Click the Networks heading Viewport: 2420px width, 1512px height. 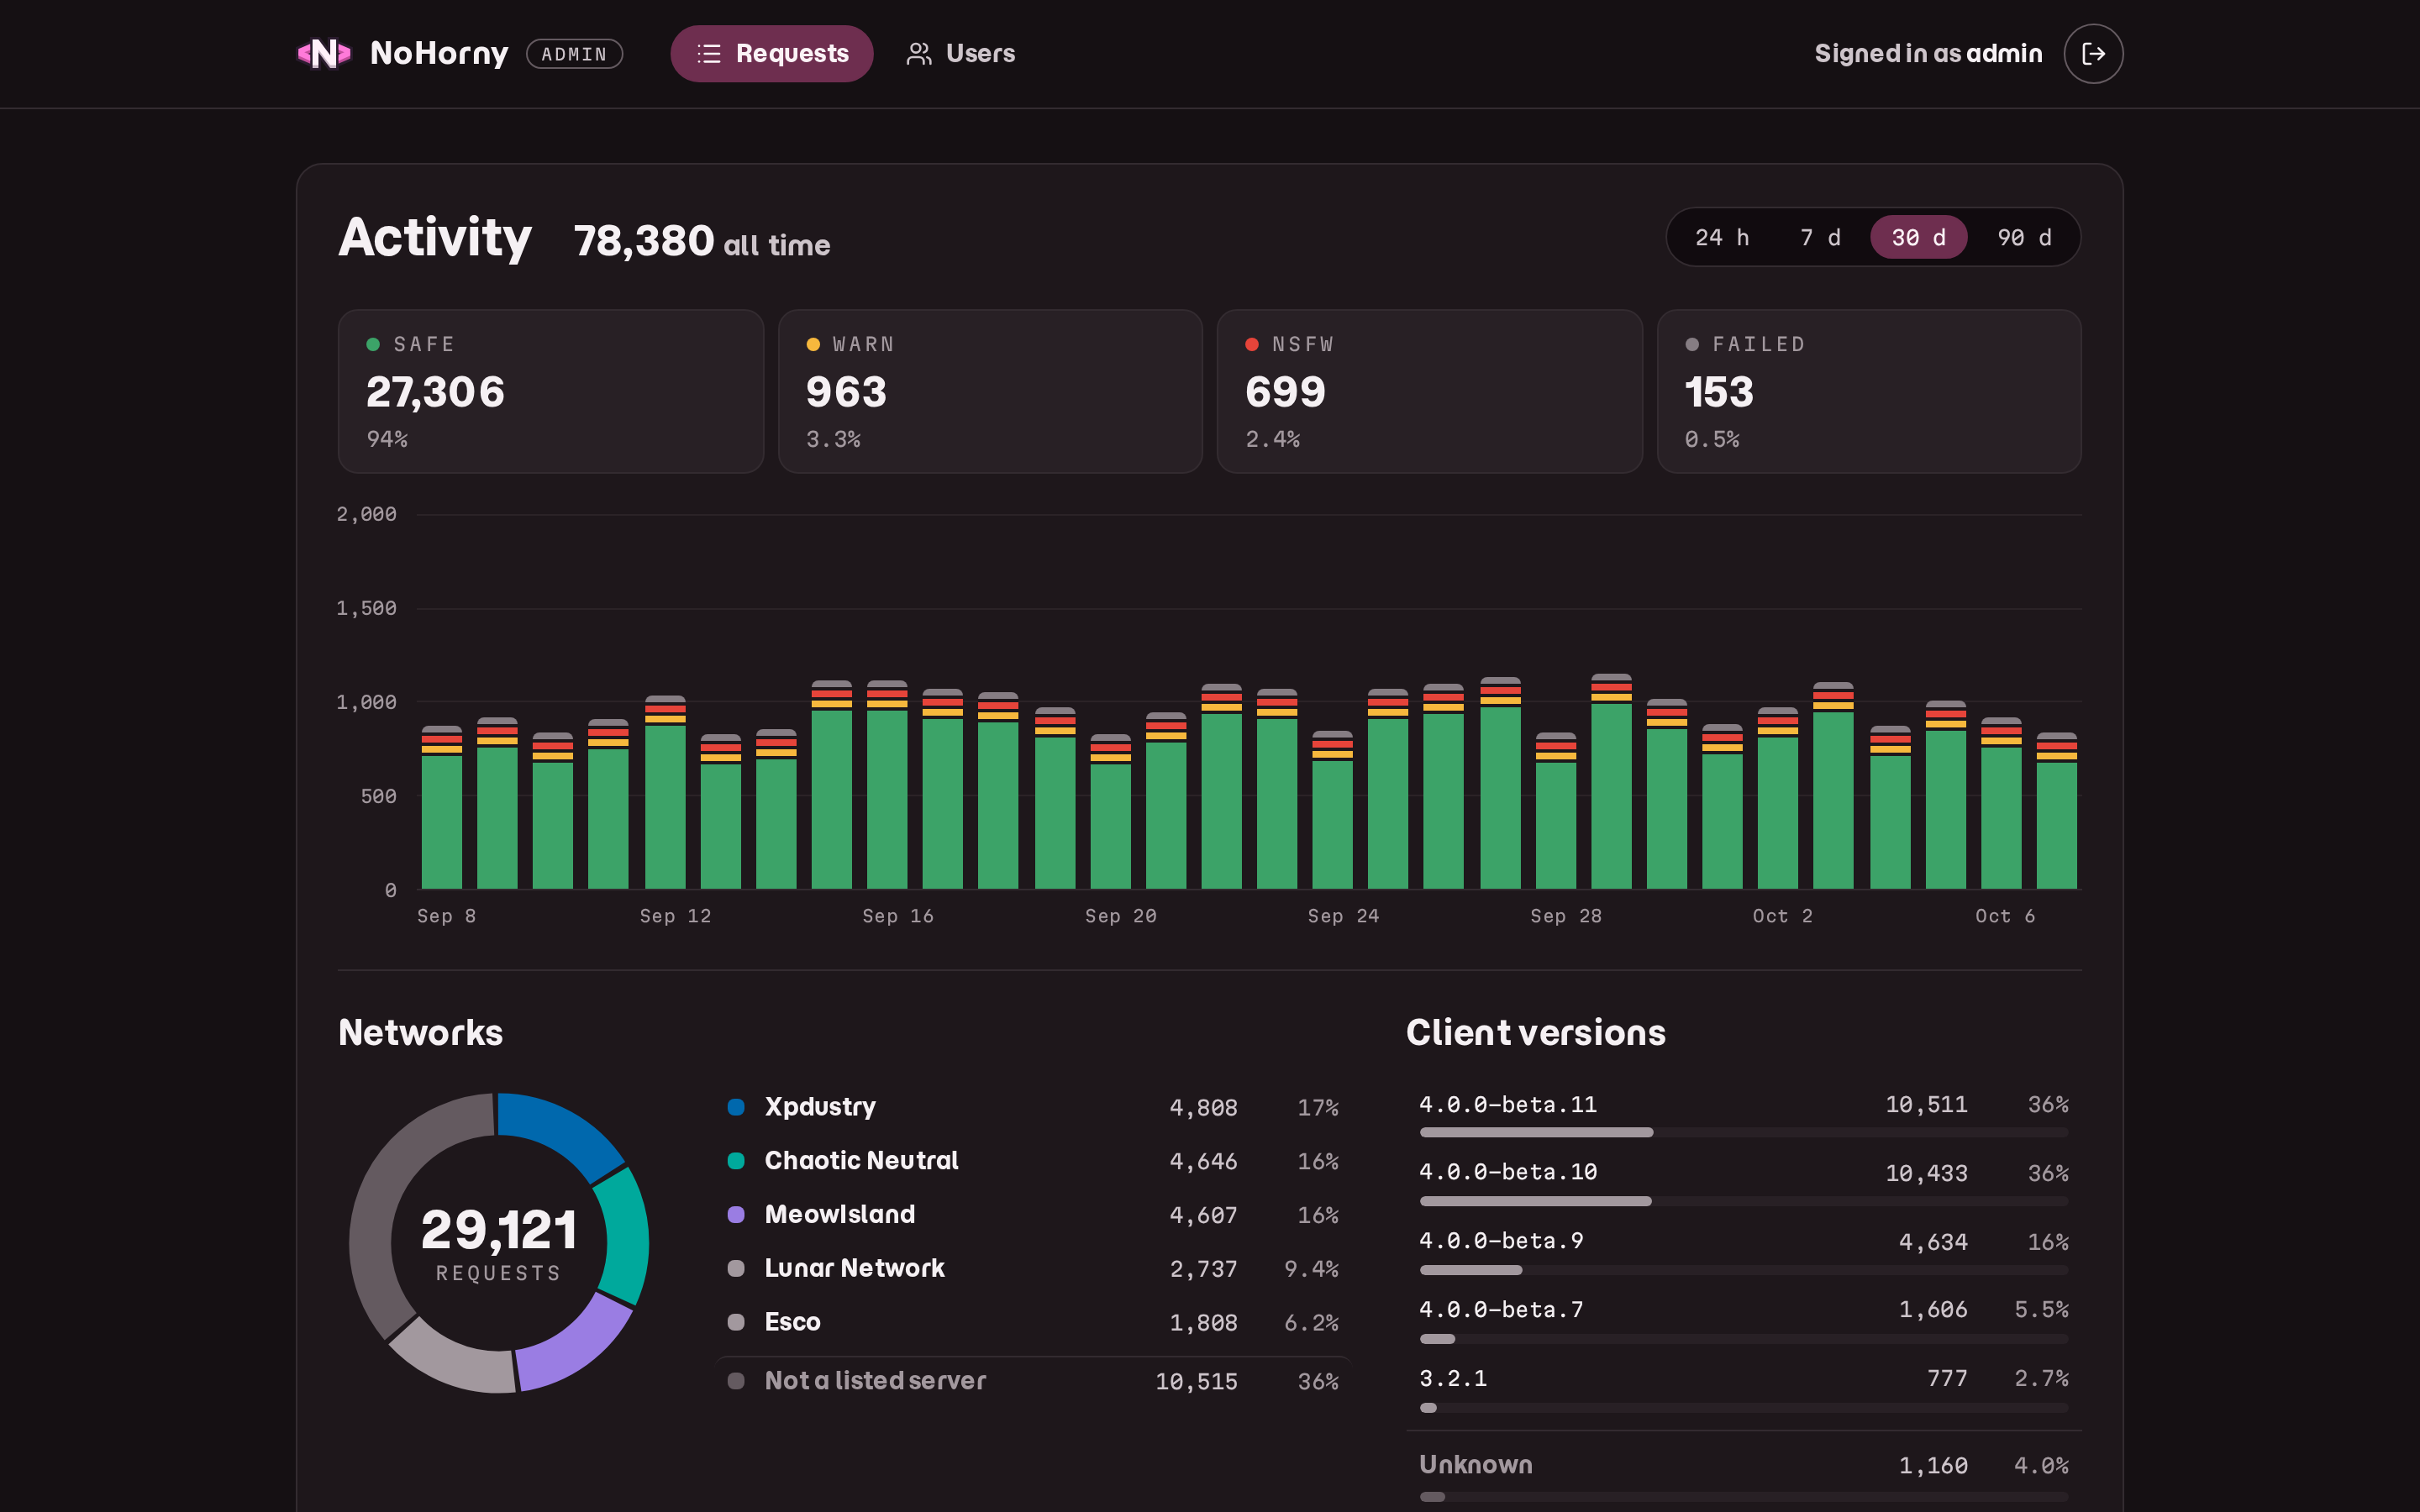tap(421, 1033)
